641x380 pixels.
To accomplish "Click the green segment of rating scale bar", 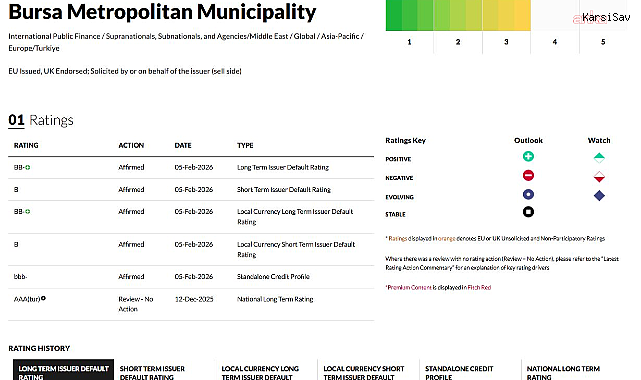I will coord(409,15).
